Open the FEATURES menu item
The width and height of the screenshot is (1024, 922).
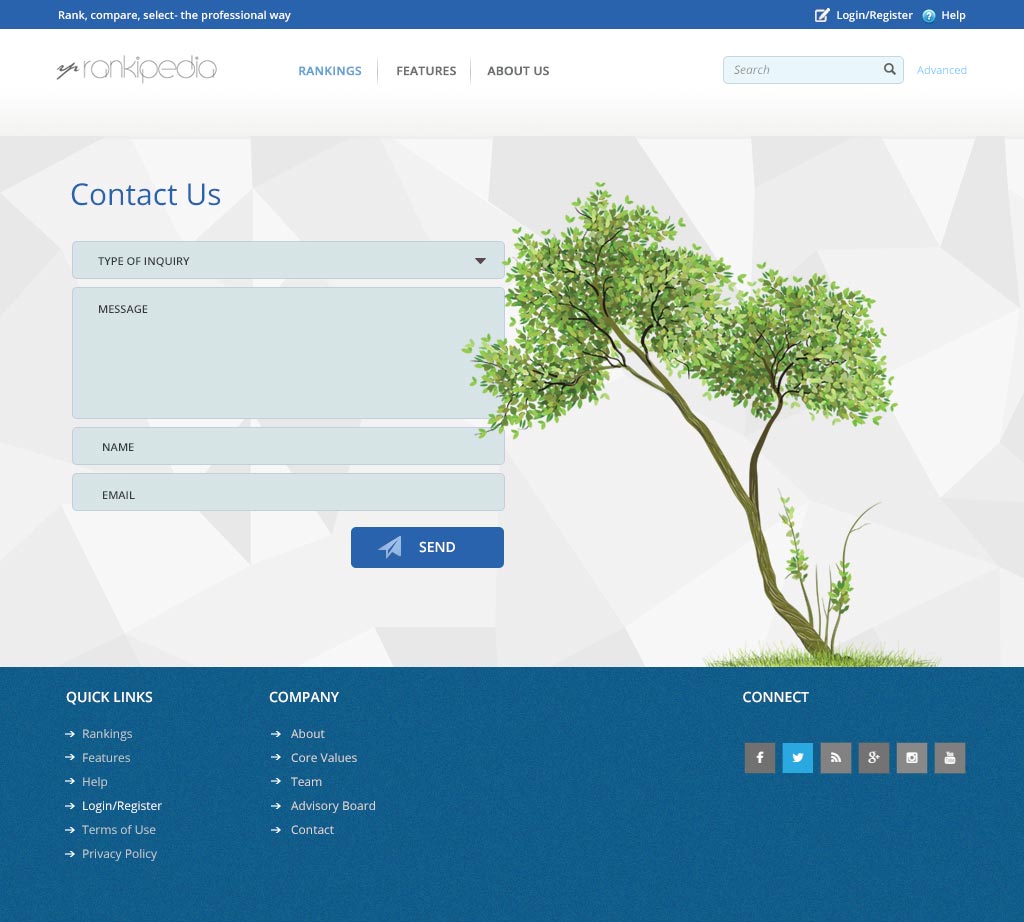[x=426, y=71]
